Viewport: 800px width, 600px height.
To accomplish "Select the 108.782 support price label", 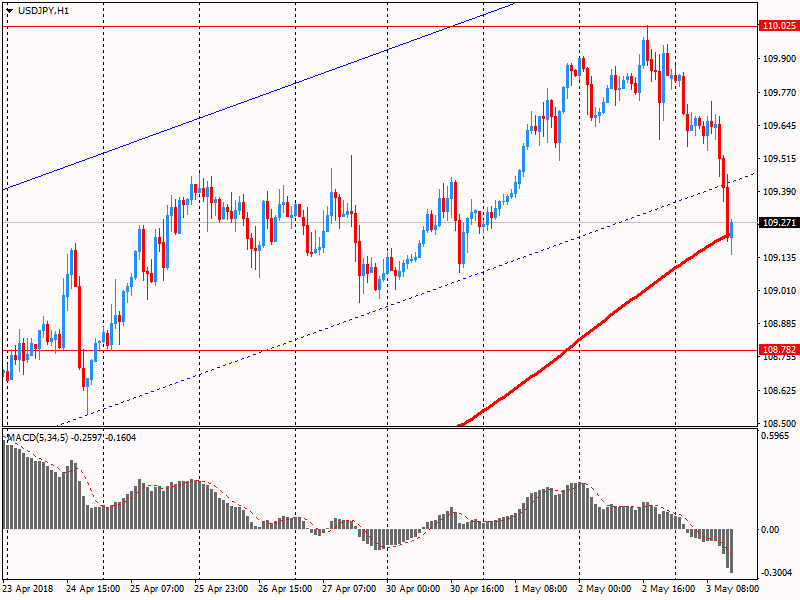I will click(x=779, y=349).
